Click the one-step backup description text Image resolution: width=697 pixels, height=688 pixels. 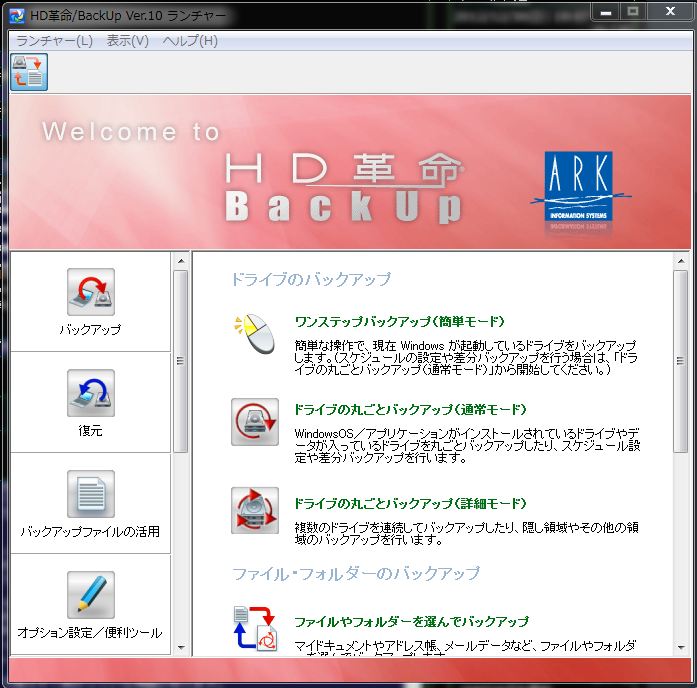(466, 357)
